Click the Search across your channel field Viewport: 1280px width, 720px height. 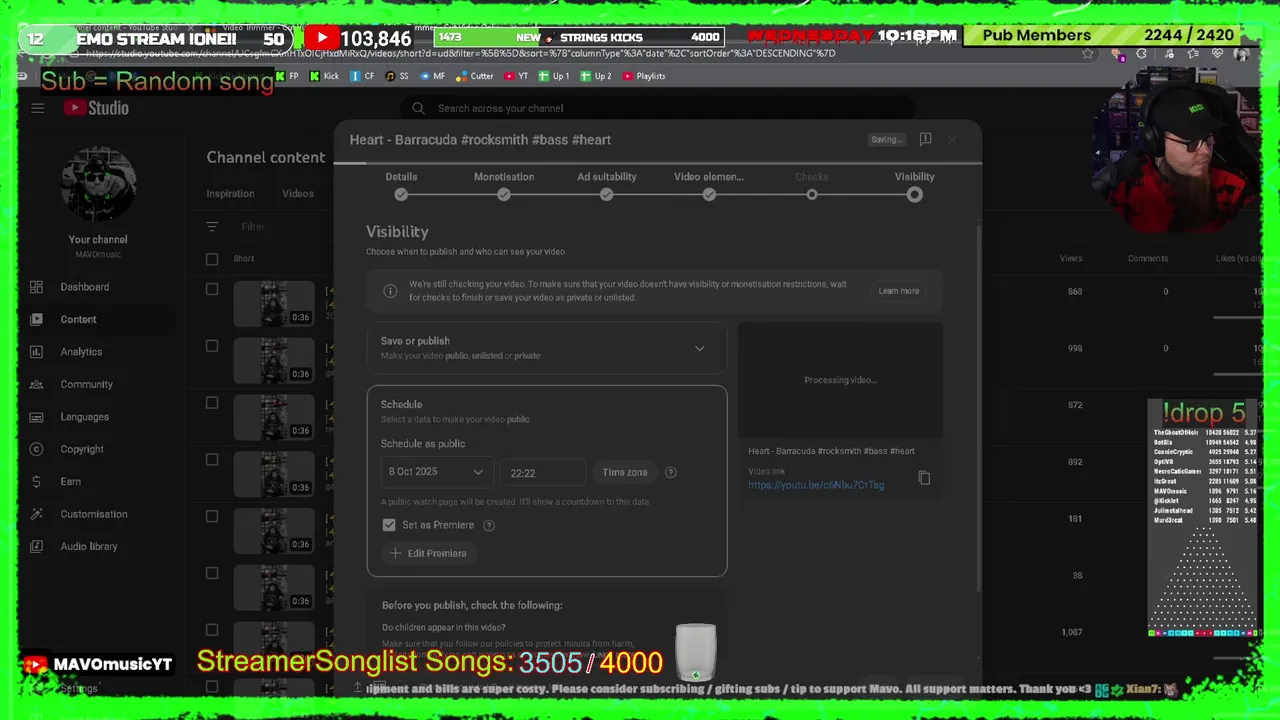tap(660, 108)
